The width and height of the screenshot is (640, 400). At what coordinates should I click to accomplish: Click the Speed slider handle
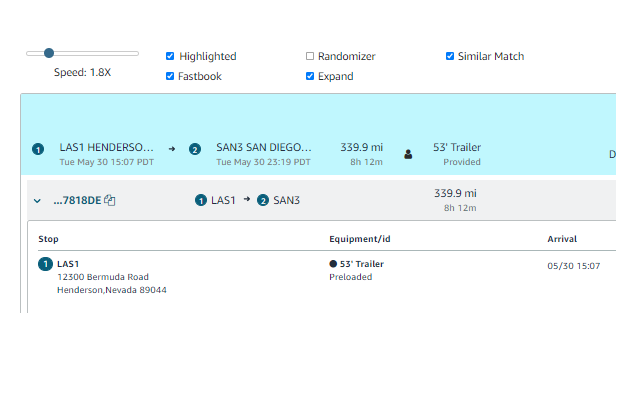[49, 53]
